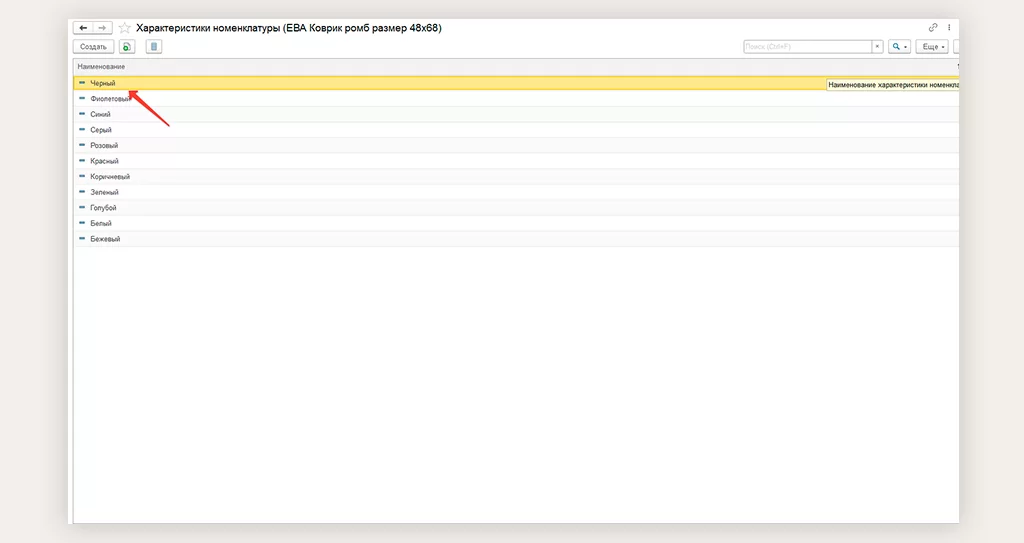Screen dimensions: 1024x543
Task: Select the Коричневый characteristic
Action: point(110,176)
